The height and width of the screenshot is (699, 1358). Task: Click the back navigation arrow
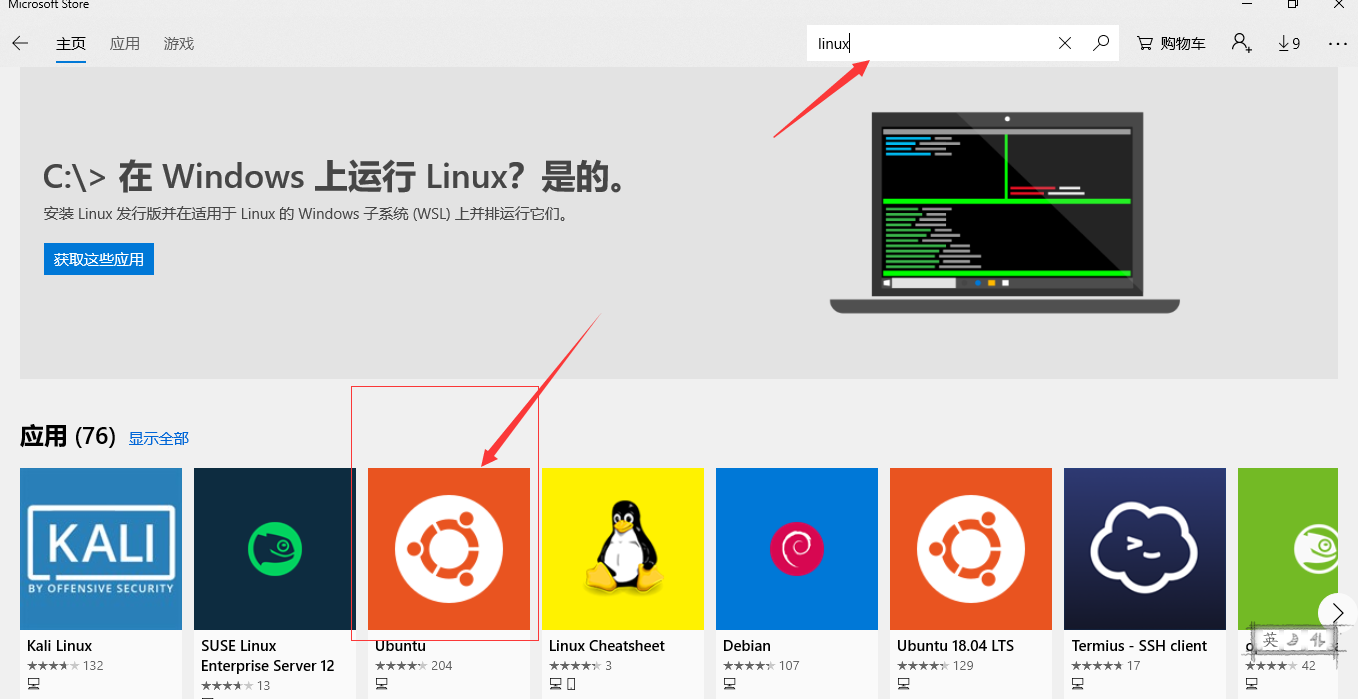coord(20,42)
